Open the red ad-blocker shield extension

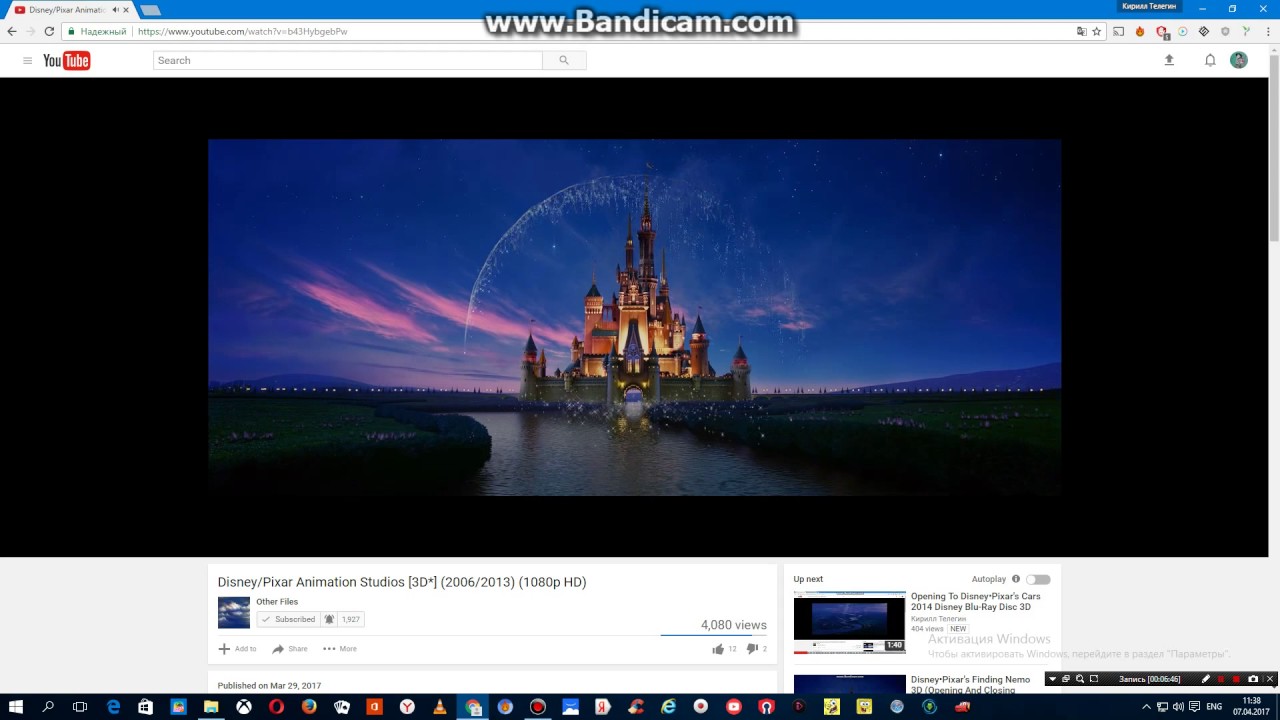pos(1162,32)
